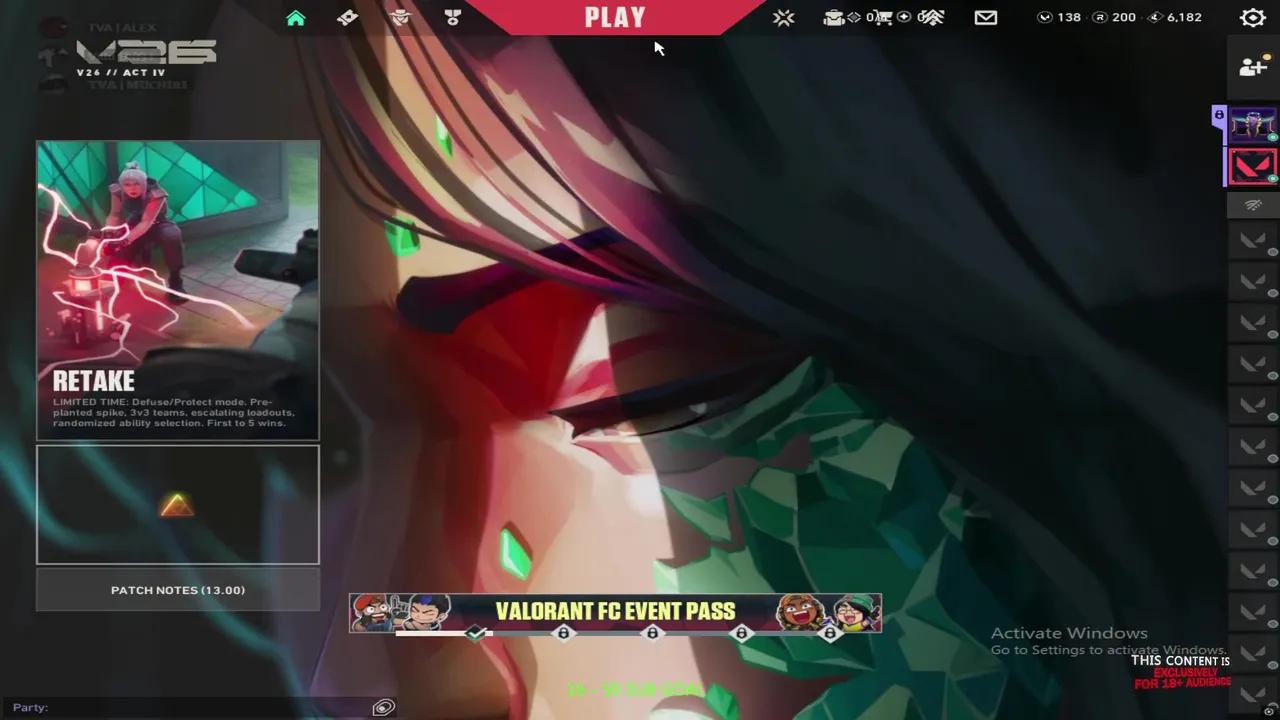Open the Valorant emblem icon right of PLAY
Viewport: 1280px width, 720px height.
coord(783,17)
